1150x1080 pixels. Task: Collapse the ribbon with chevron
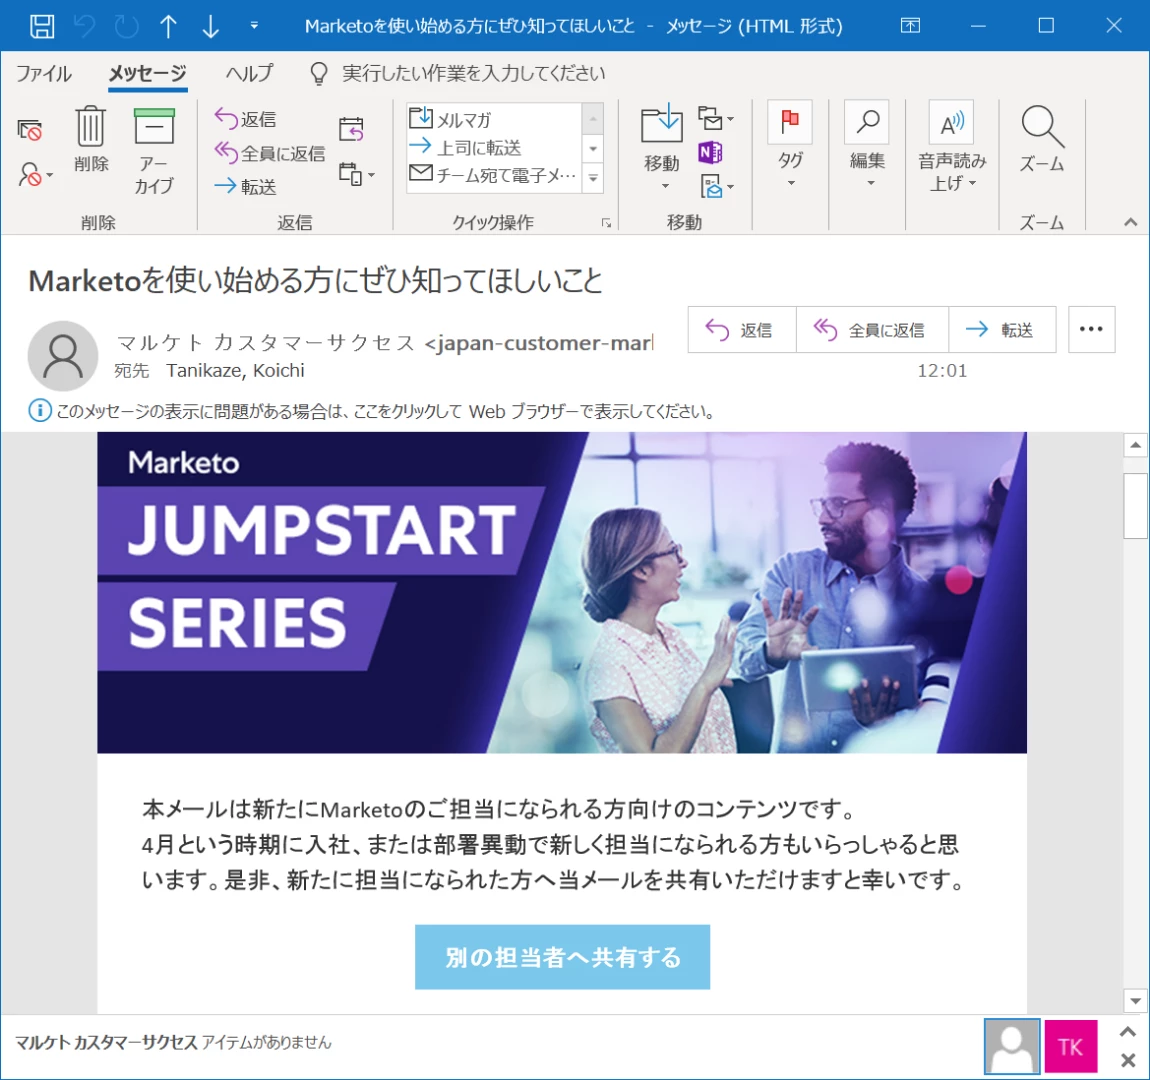[1130, 222]
